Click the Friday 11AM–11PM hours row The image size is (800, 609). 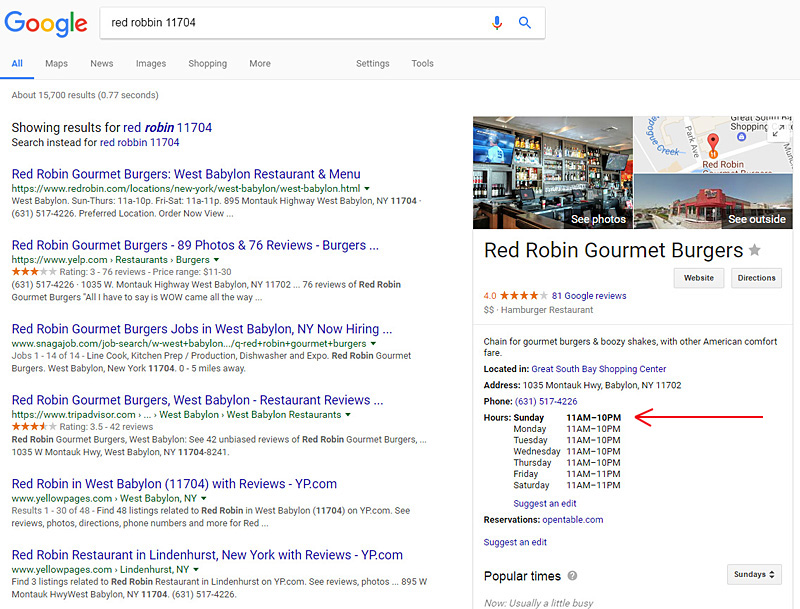pyautogui.click(x=567, y=474)
